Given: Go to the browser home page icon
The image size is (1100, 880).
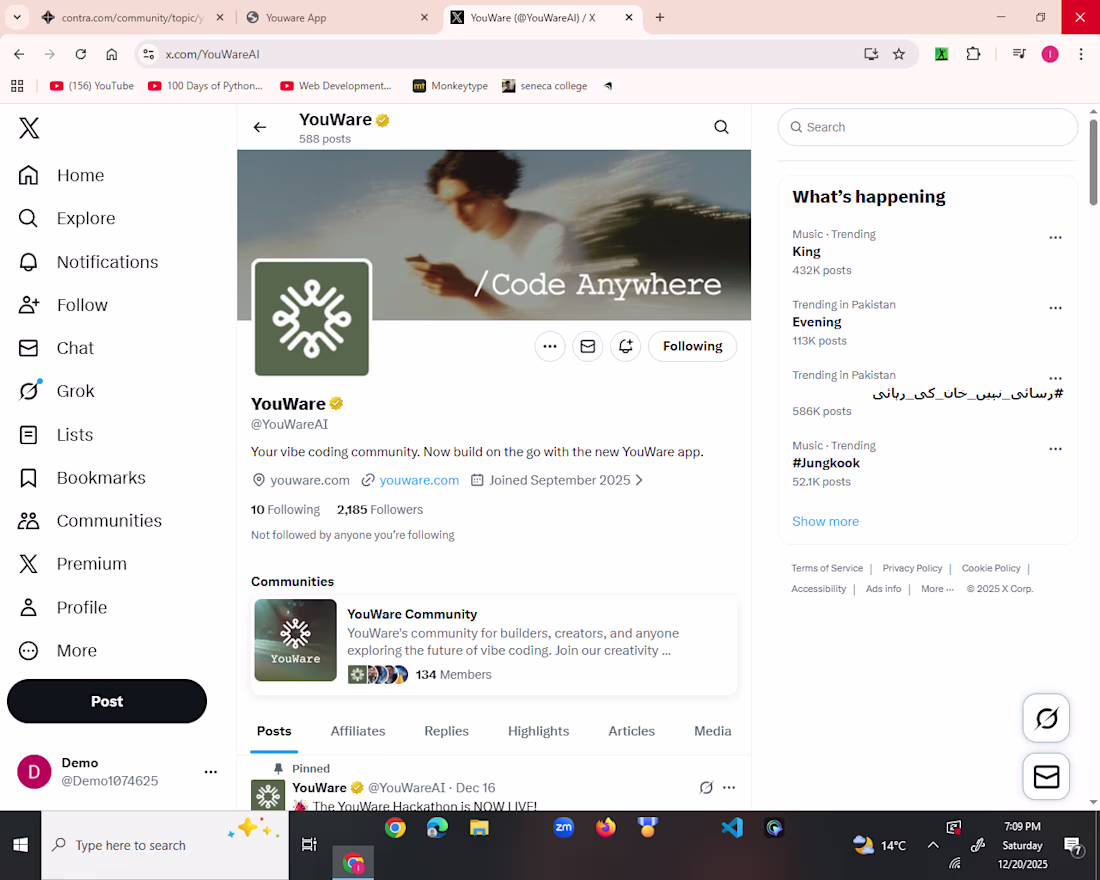Looking at the screenshot, I should click(112, 54).
